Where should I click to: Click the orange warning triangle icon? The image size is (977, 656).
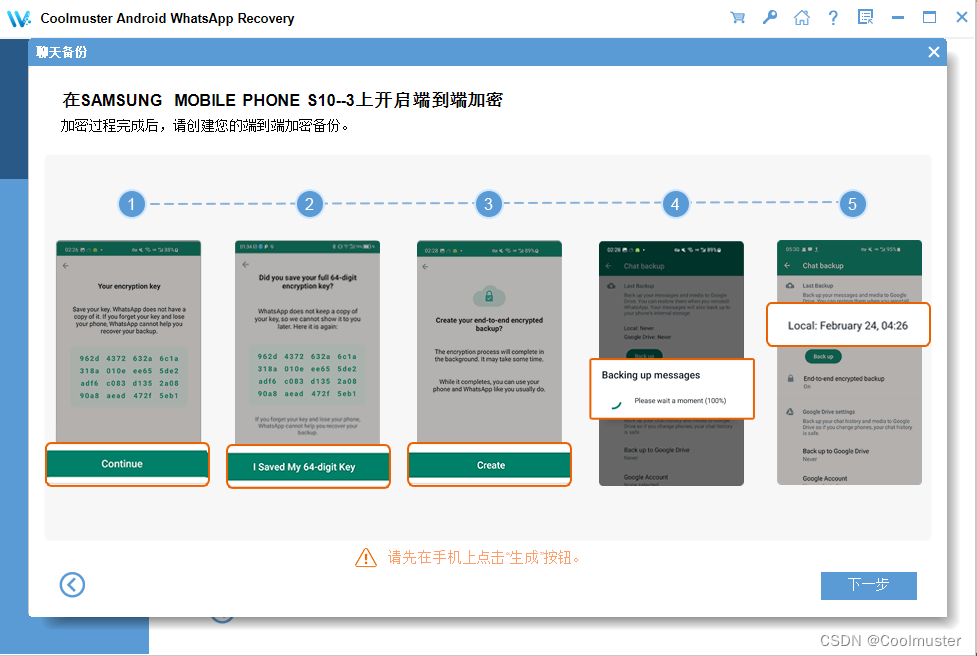[x=366, y=558]
